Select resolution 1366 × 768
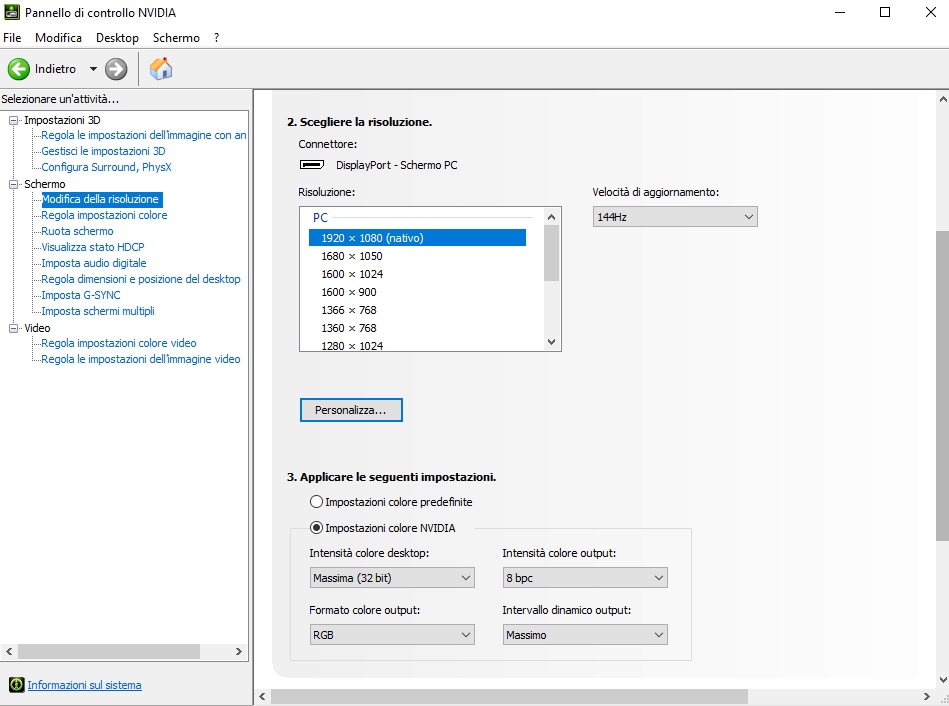 pos(417,310)
